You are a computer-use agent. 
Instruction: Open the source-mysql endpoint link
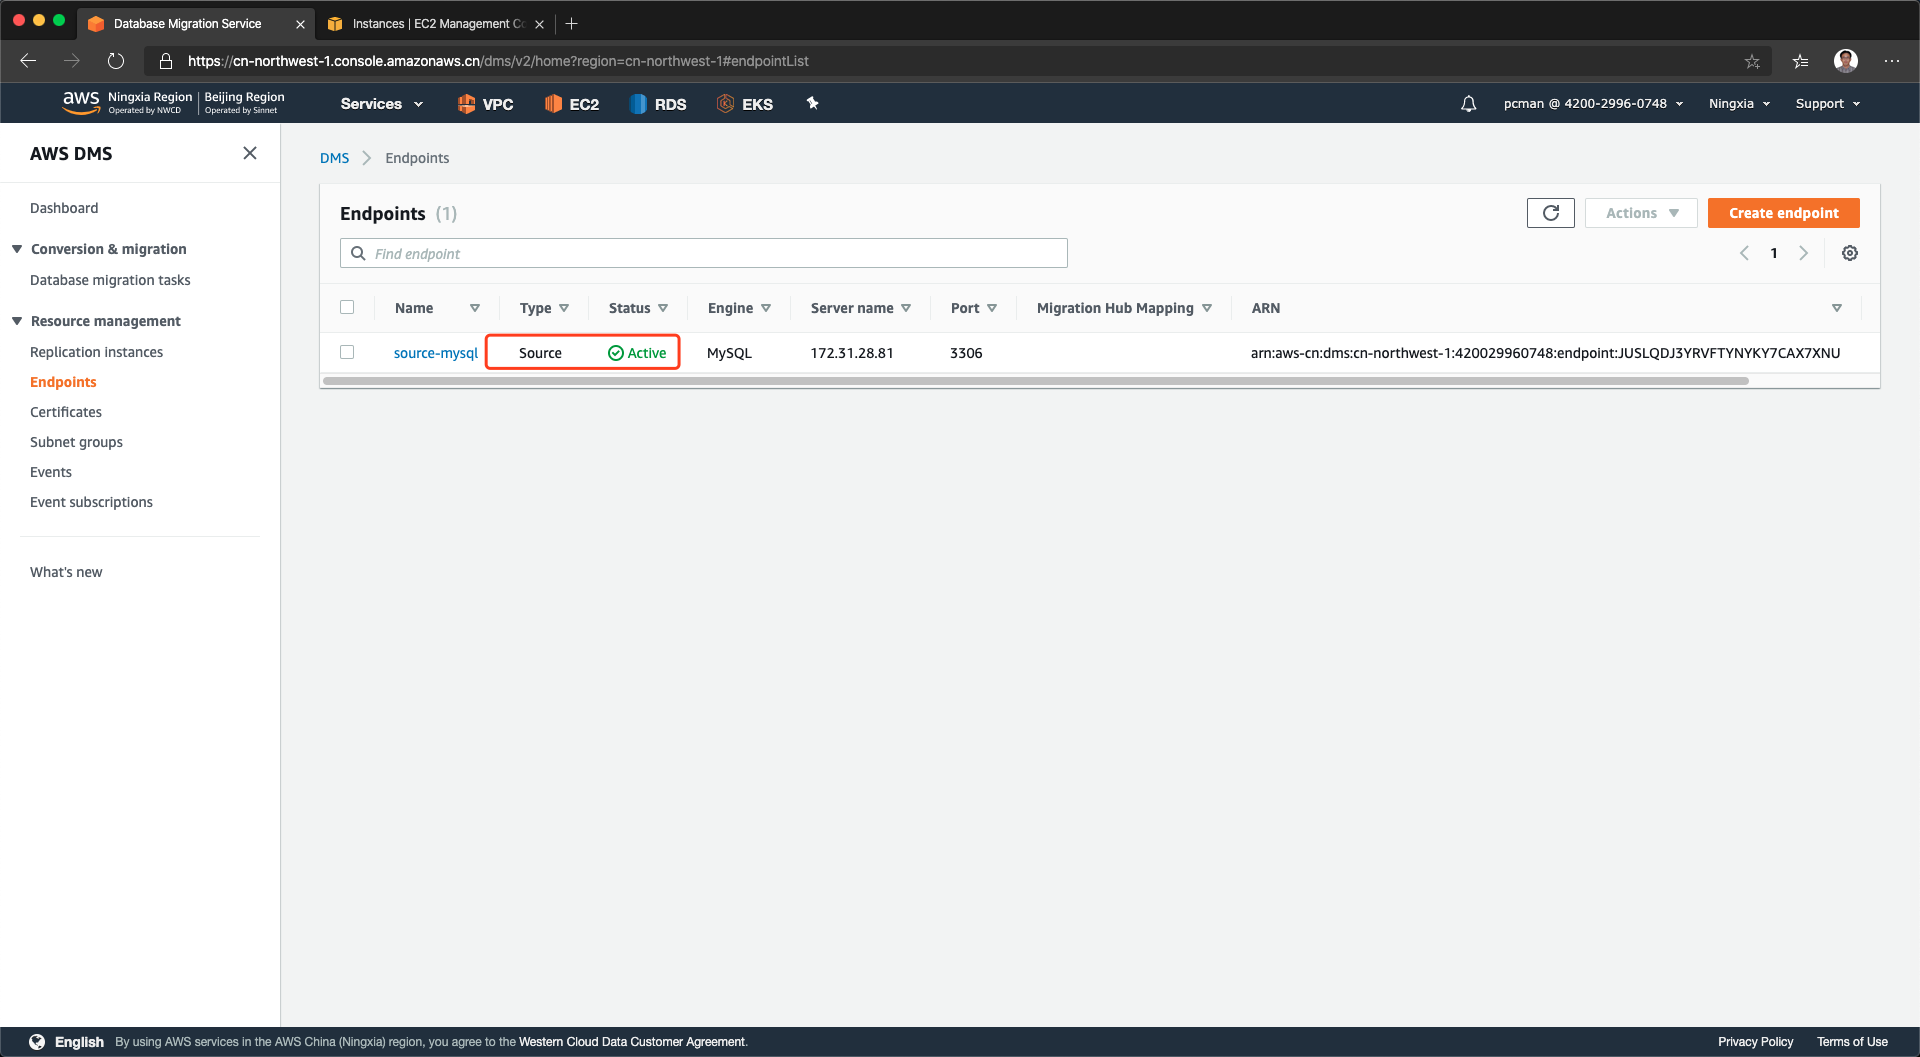point(436,353)
